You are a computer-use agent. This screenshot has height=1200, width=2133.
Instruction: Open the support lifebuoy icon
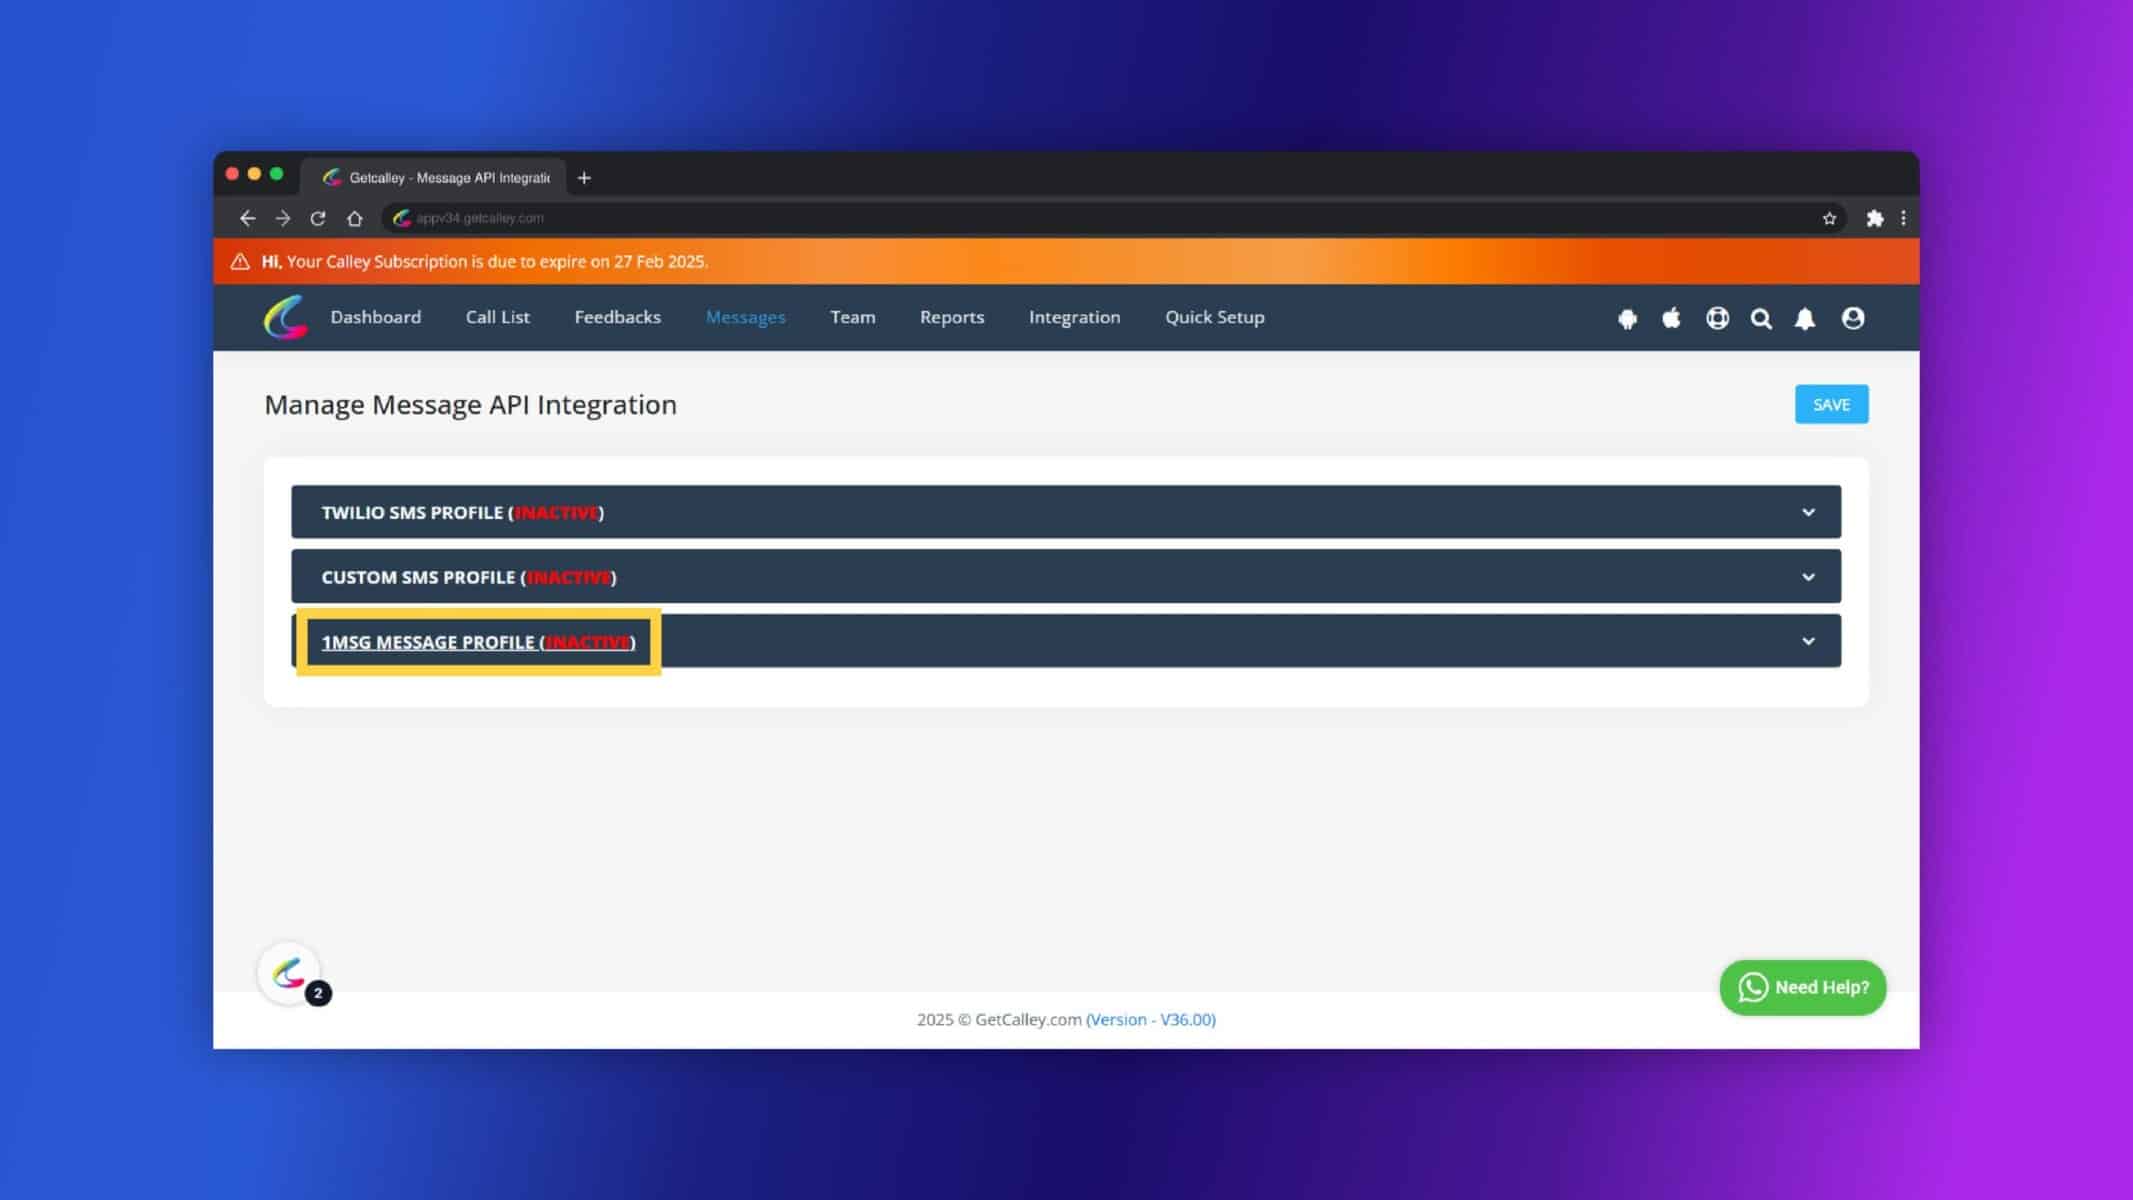1717,318
